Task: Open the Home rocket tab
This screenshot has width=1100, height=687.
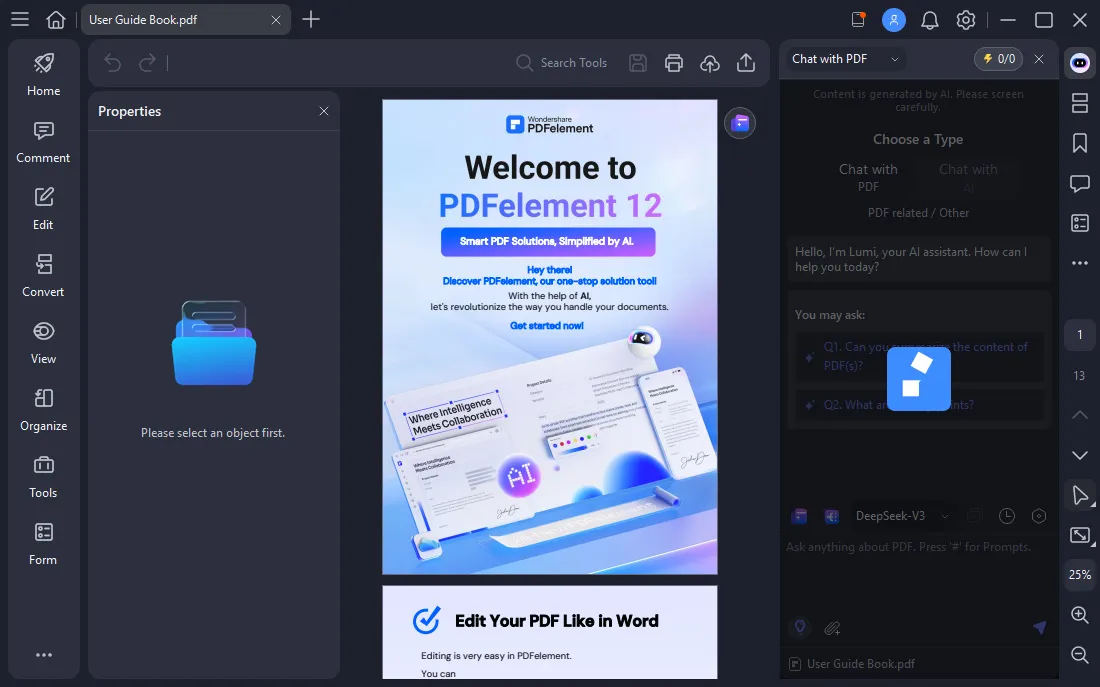Action: [x=43, y=75]
